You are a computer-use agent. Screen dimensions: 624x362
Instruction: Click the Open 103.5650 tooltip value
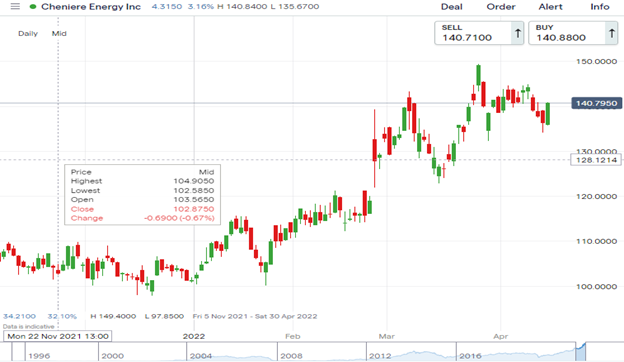[x=193, y=200]
